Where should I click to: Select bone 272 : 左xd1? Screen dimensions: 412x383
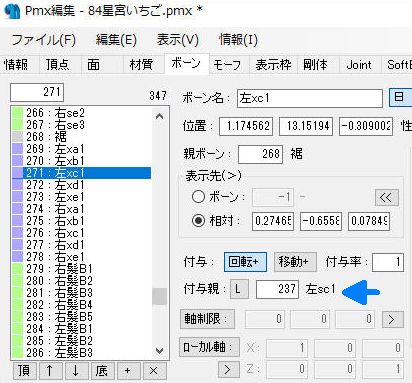82,185
